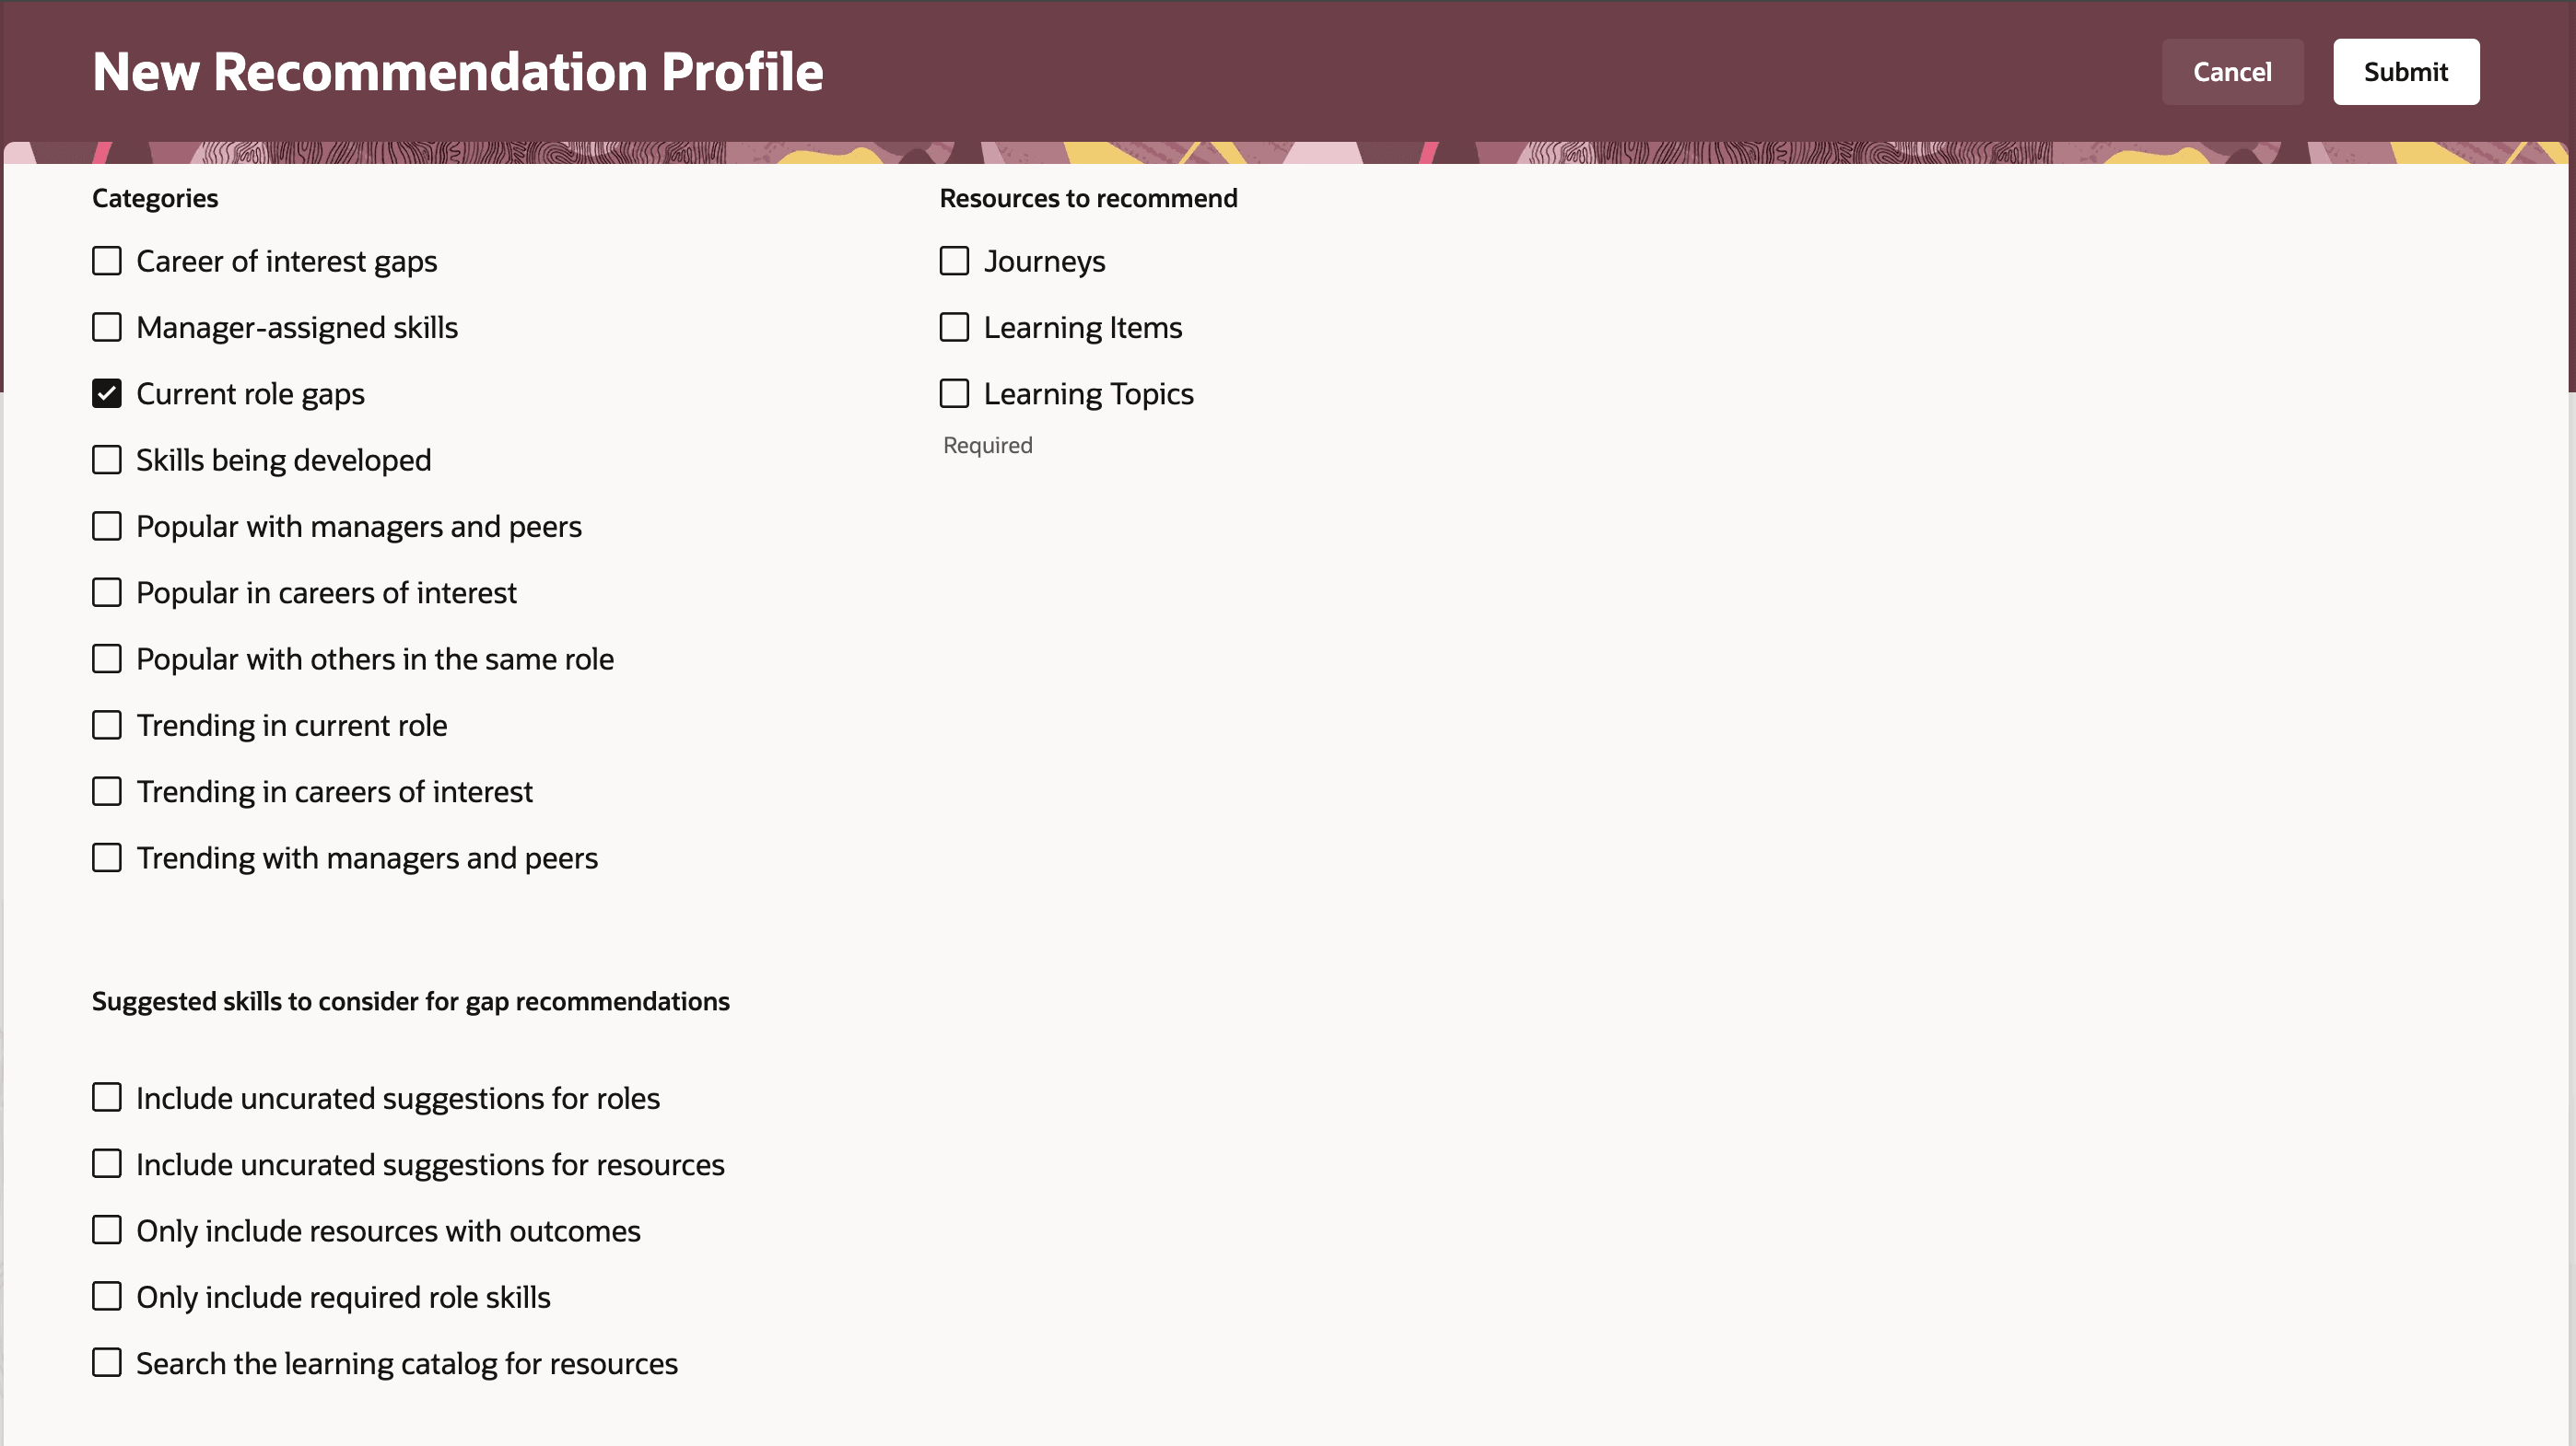Check Manager-assigned skills category
The height and width of the screenshot is (1446, 2576).
107,327
